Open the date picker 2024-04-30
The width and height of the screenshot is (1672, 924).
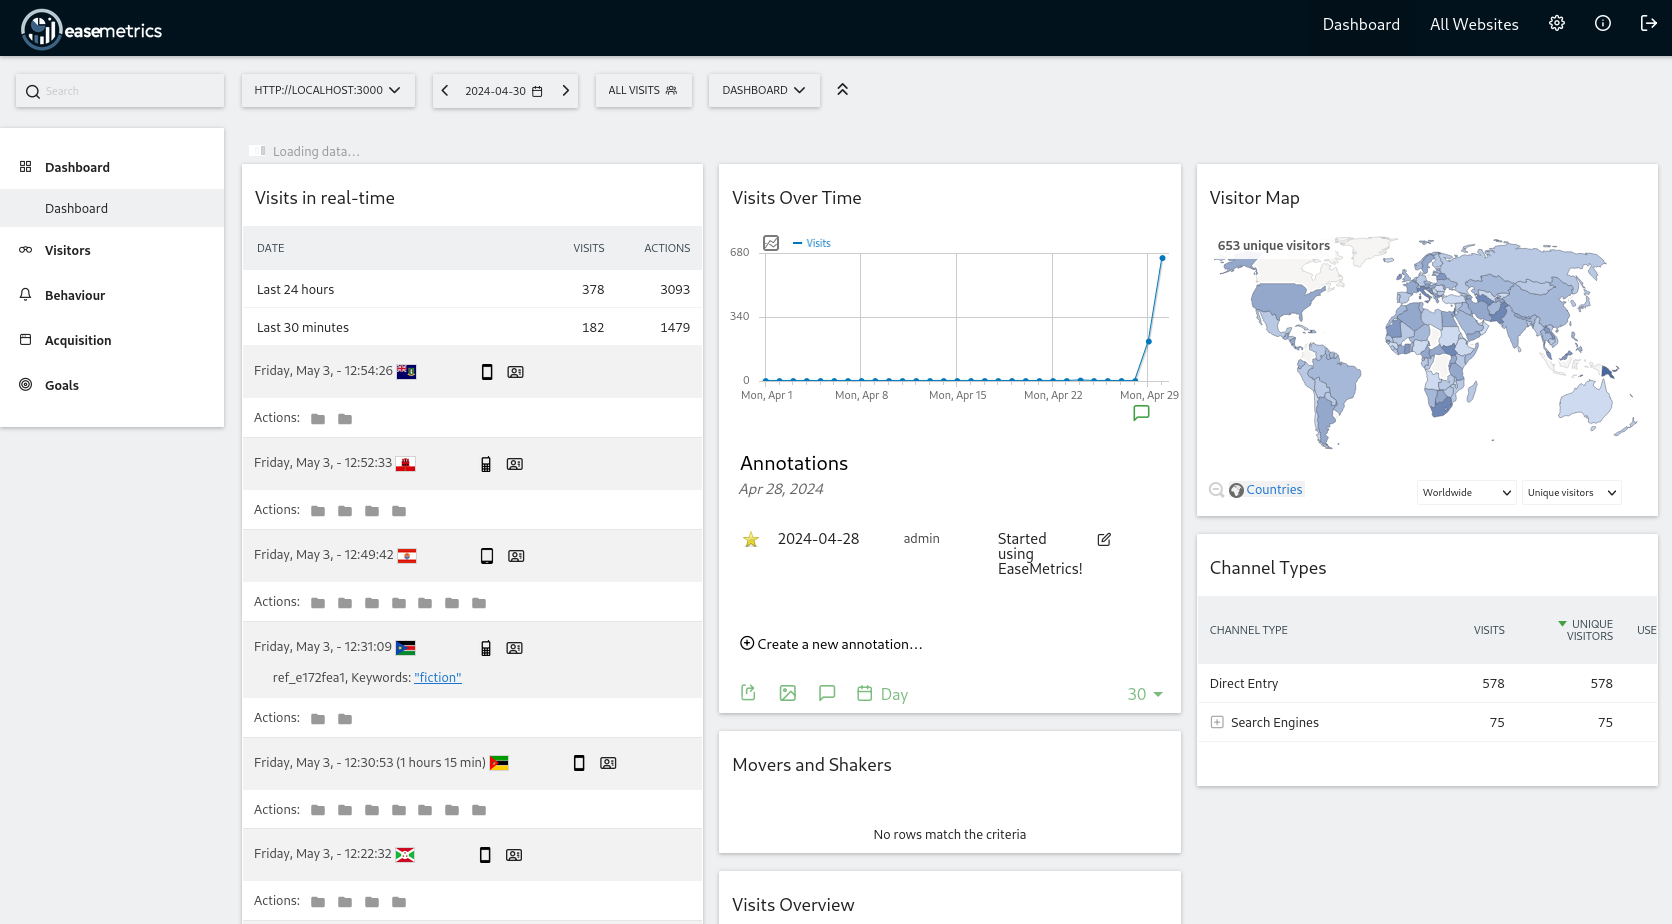[505, 91]
